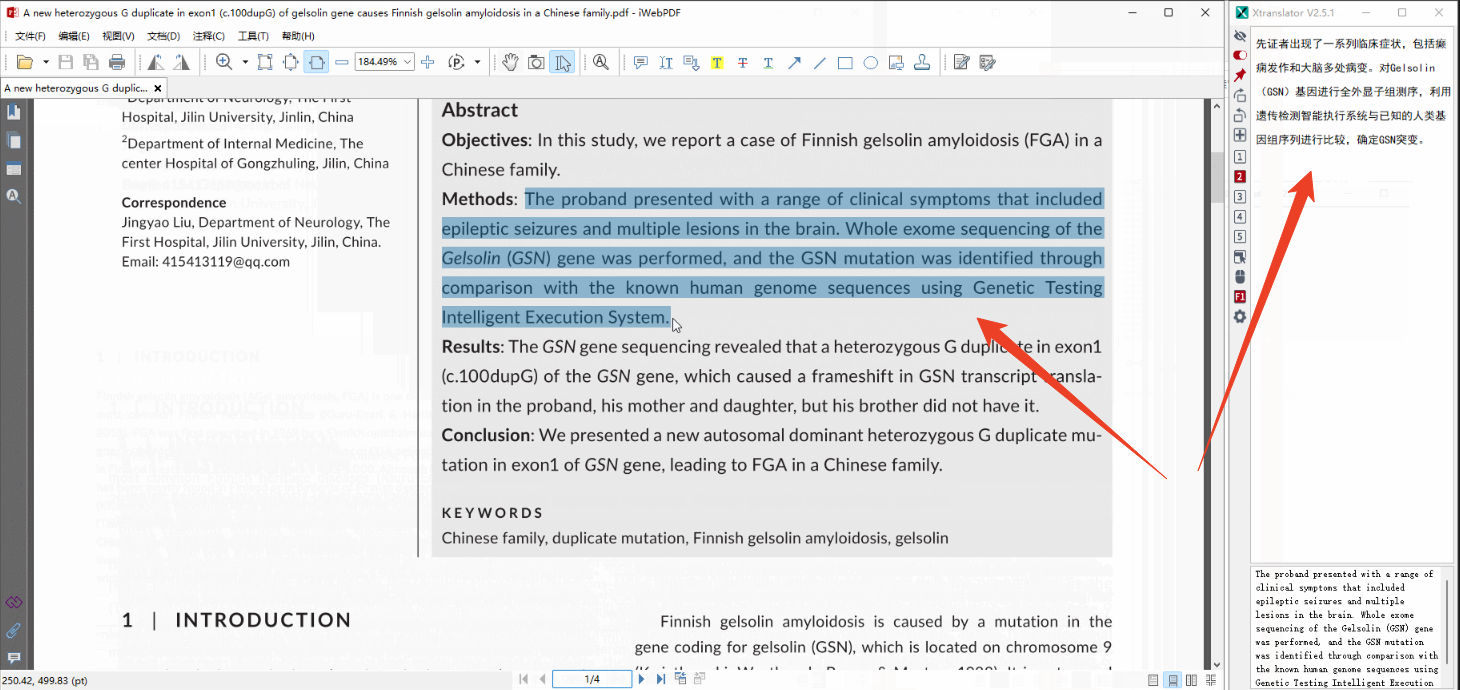Click the print icon in the toolbar
The height and width of the screenshot is (690, 1460).
pos(117,62)
